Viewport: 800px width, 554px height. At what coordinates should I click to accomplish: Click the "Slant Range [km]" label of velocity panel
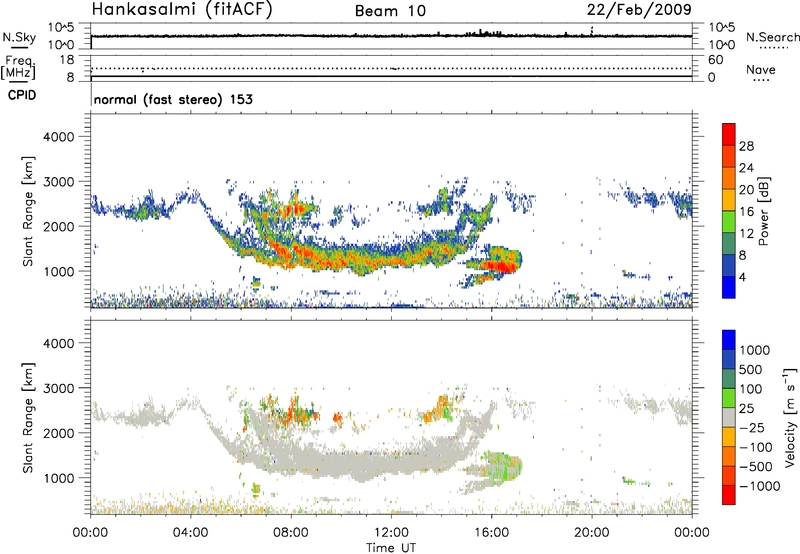[x=28, y=418]
